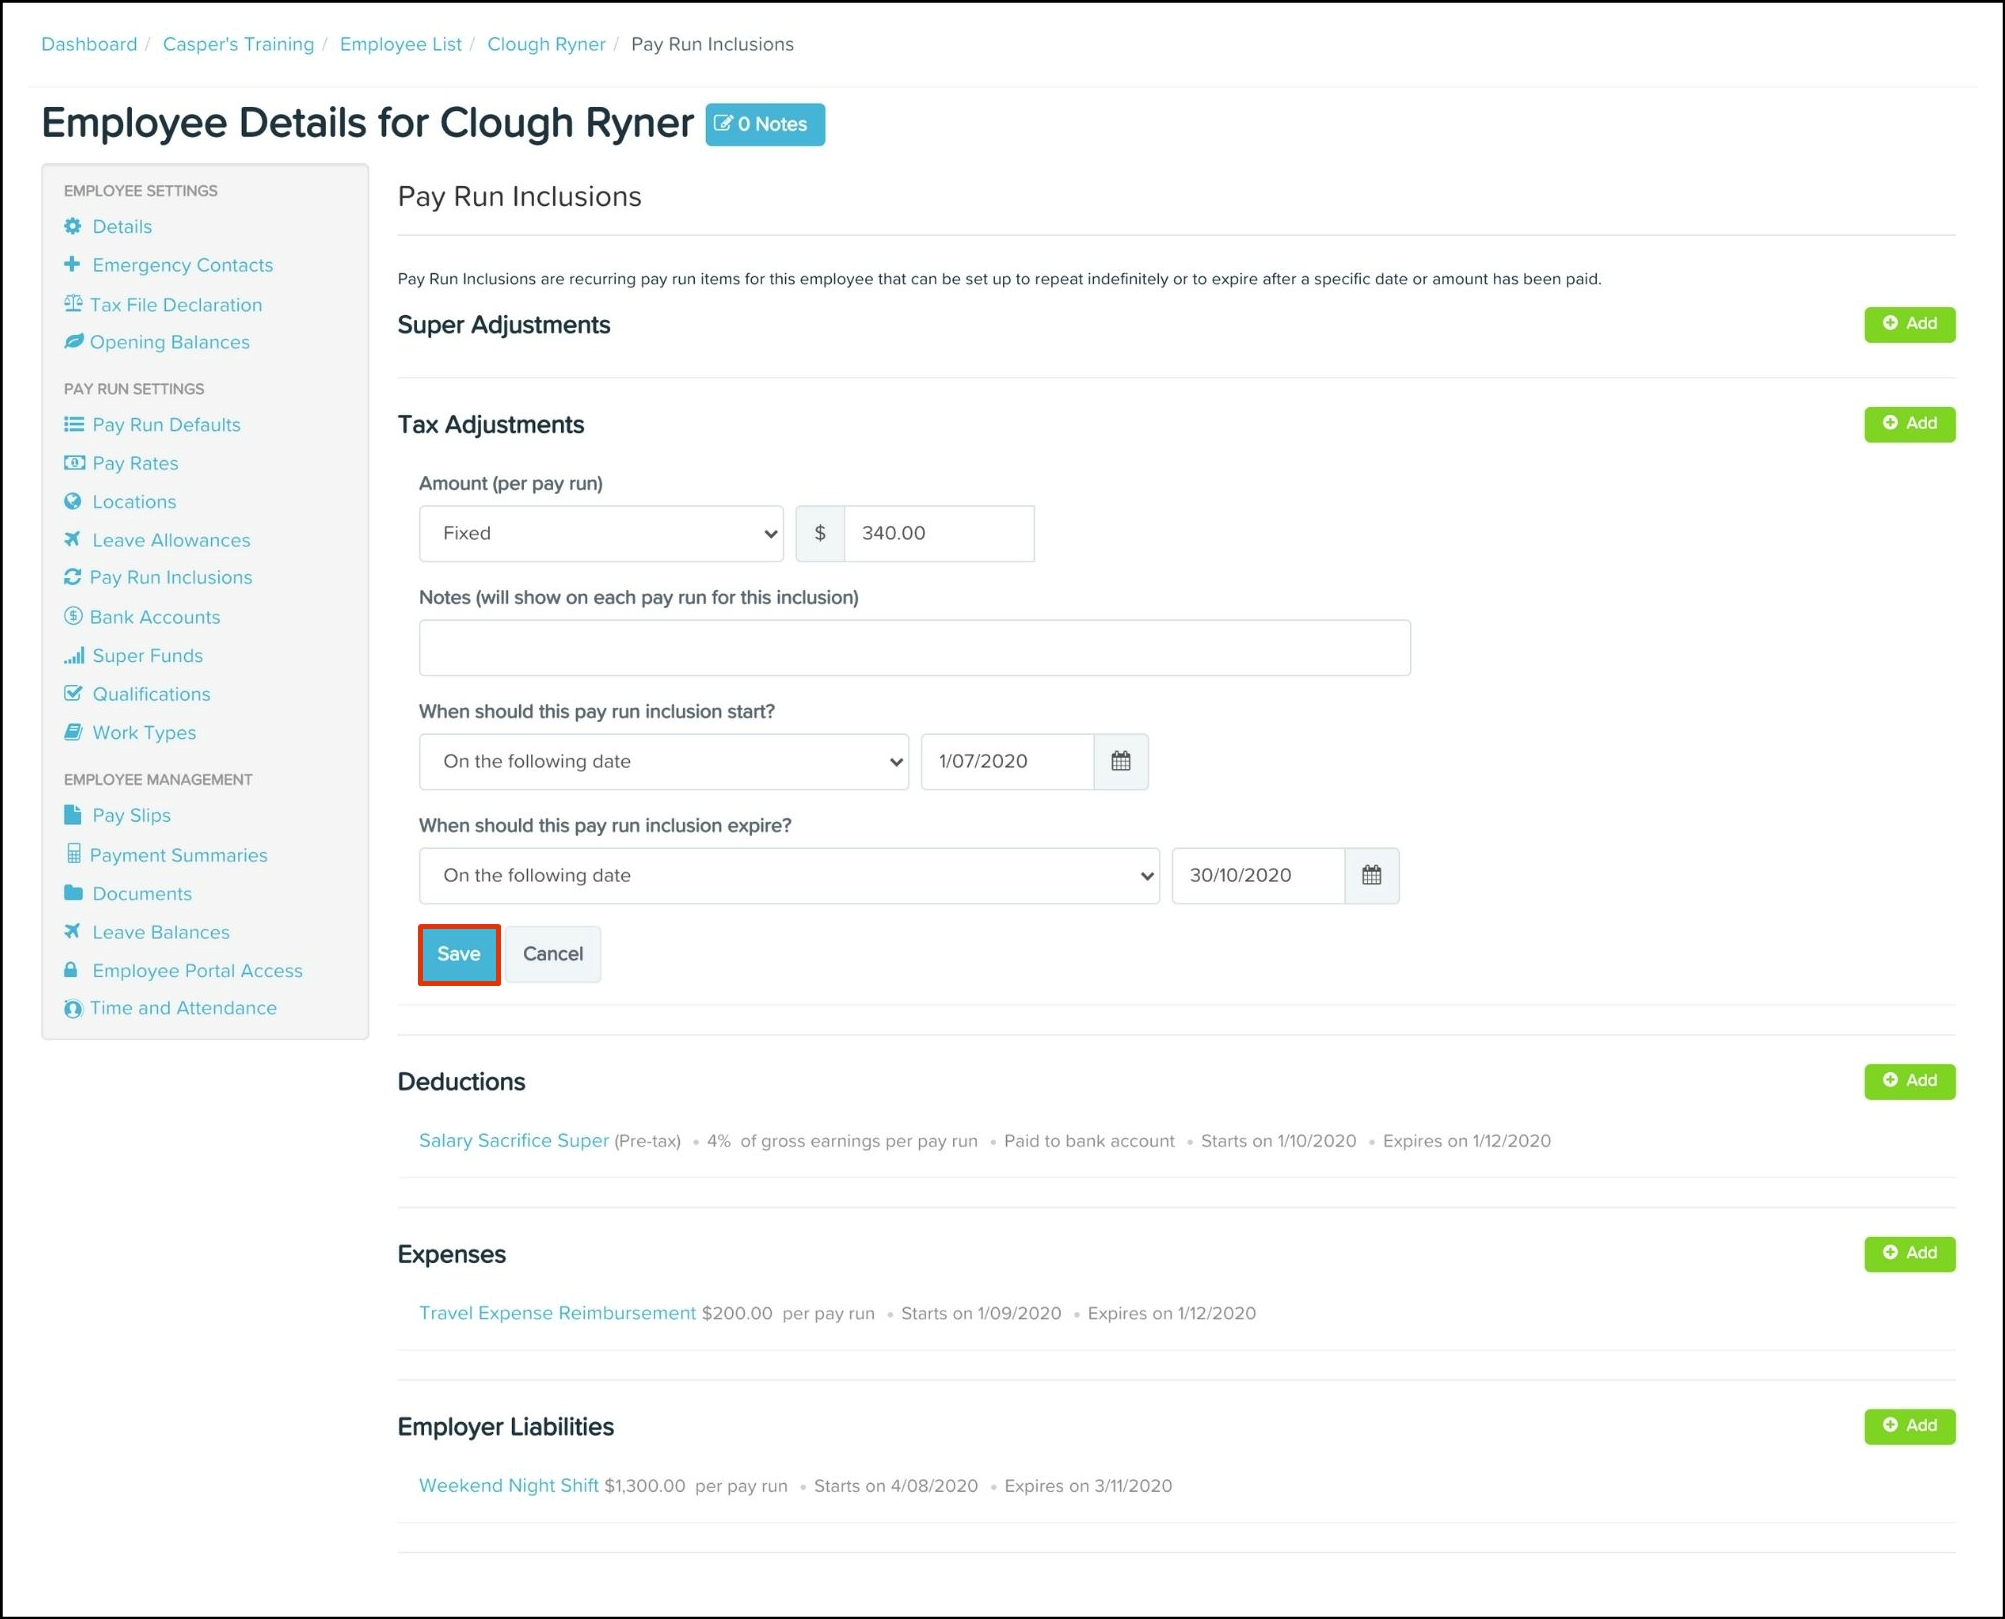Click the Notes text field
Image resolution: width=2005 pixels, height=1619 pixels.
pyautogui.click(x=914, y=648)
